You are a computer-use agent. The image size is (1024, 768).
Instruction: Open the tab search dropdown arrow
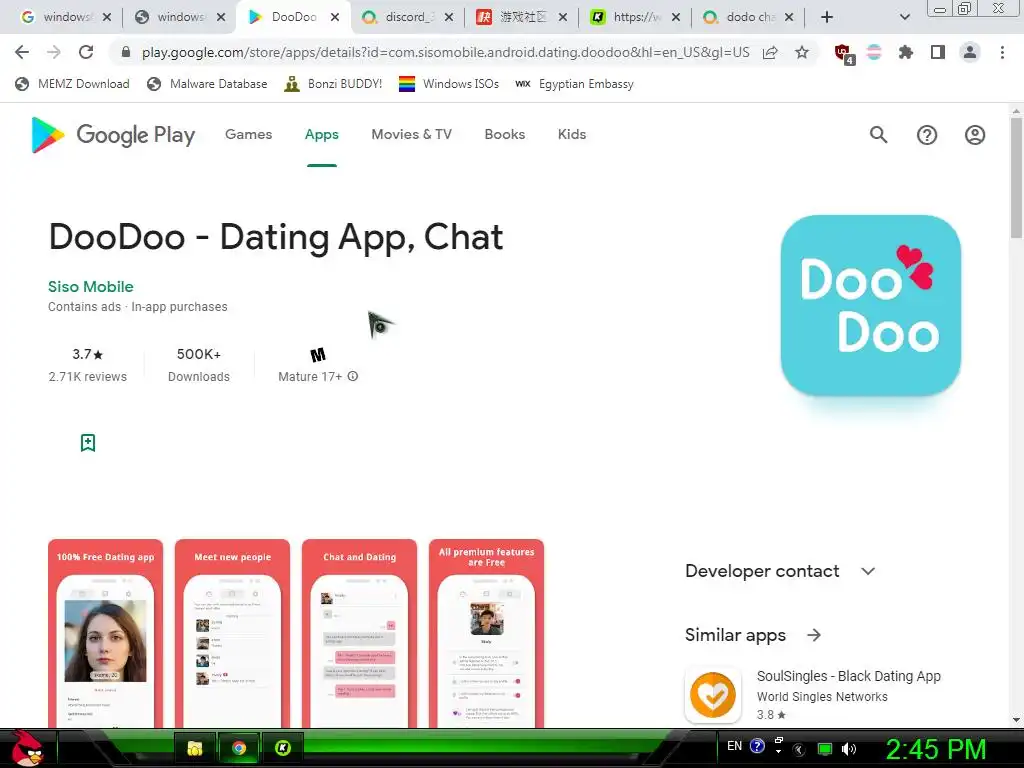pyautogui.click(x=904, y=17)
